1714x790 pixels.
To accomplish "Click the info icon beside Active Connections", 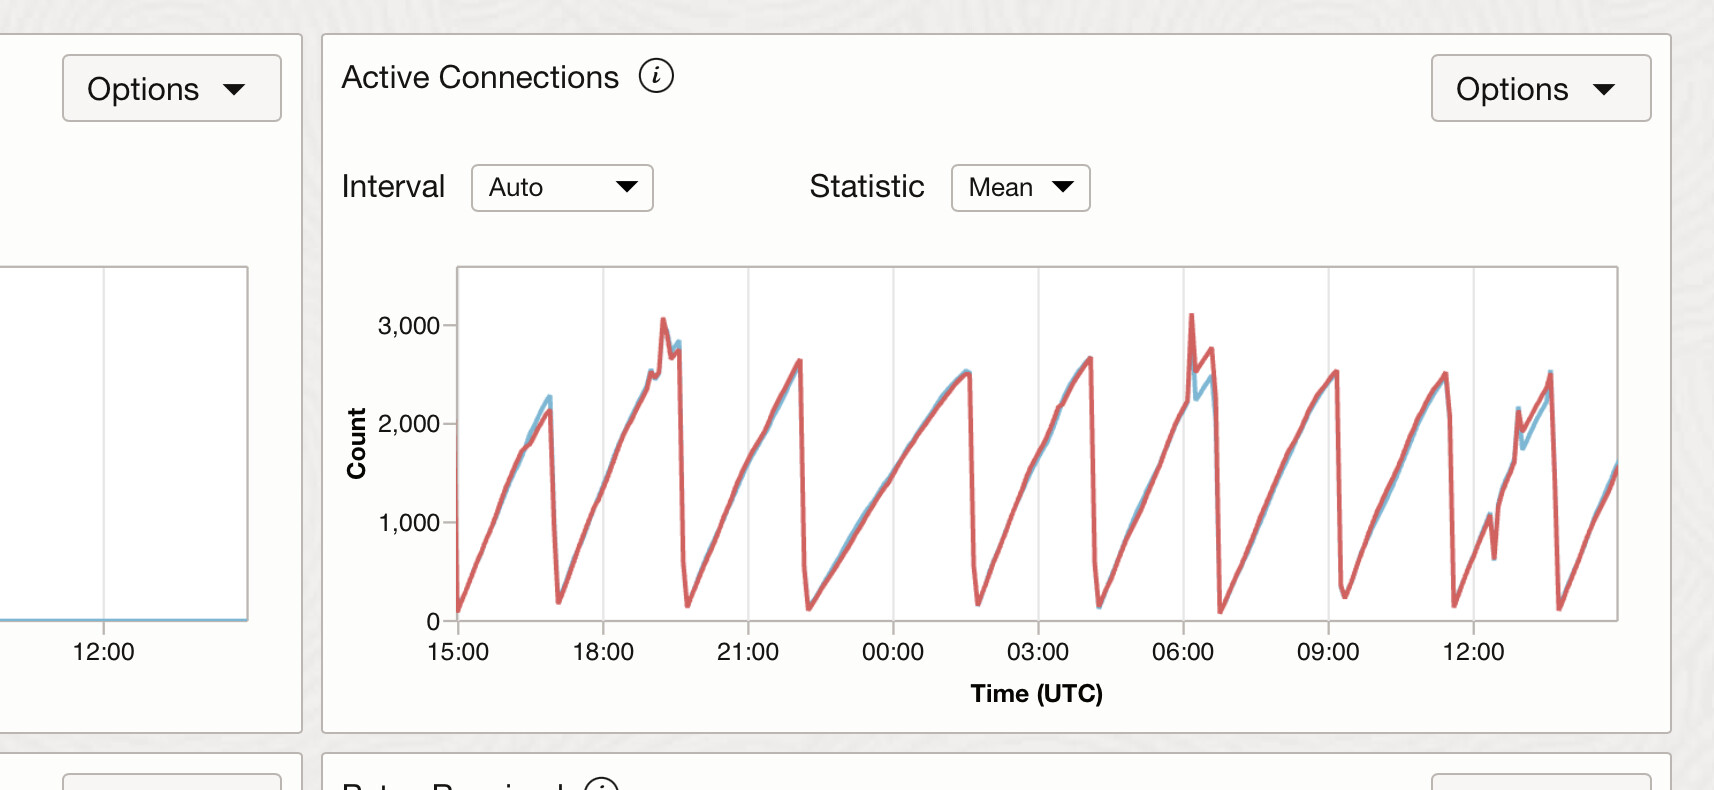I will (x=656, y=76).
